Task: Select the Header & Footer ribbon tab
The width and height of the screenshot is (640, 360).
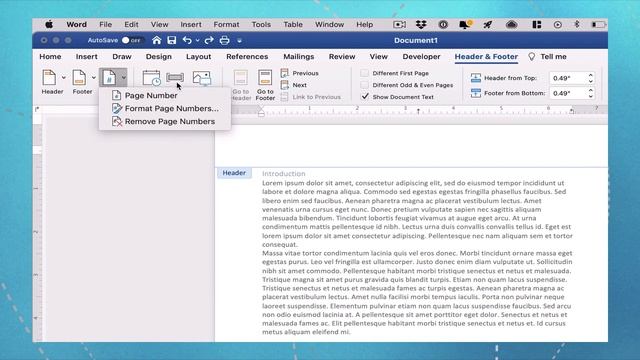Action: [486, 57]
